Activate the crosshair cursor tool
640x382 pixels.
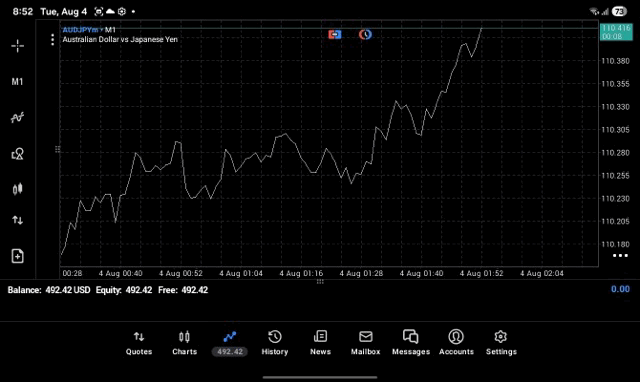pyautogui.click(x=17, y=46)
